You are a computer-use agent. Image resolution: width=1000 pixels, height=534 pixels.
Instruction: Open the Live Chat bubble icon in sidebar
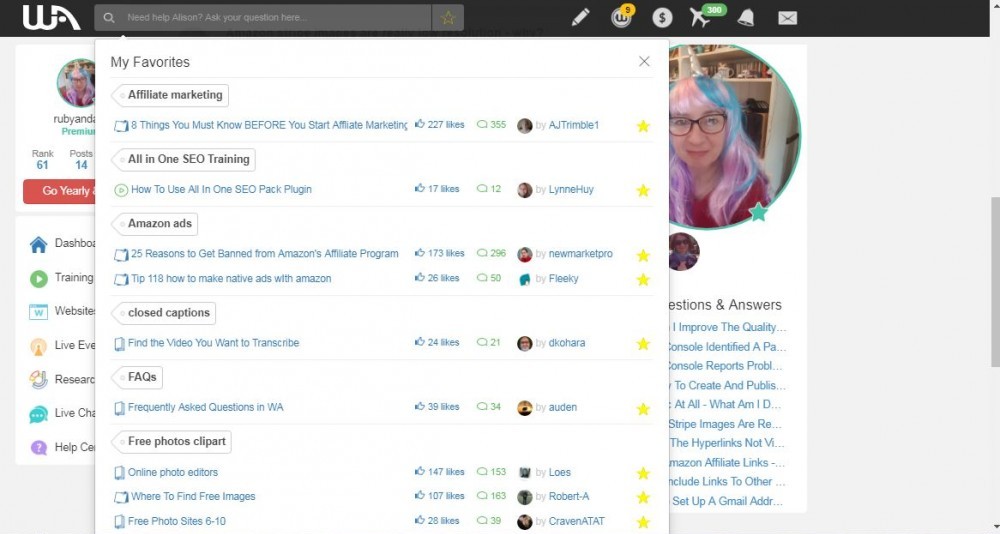click(38, 414)
